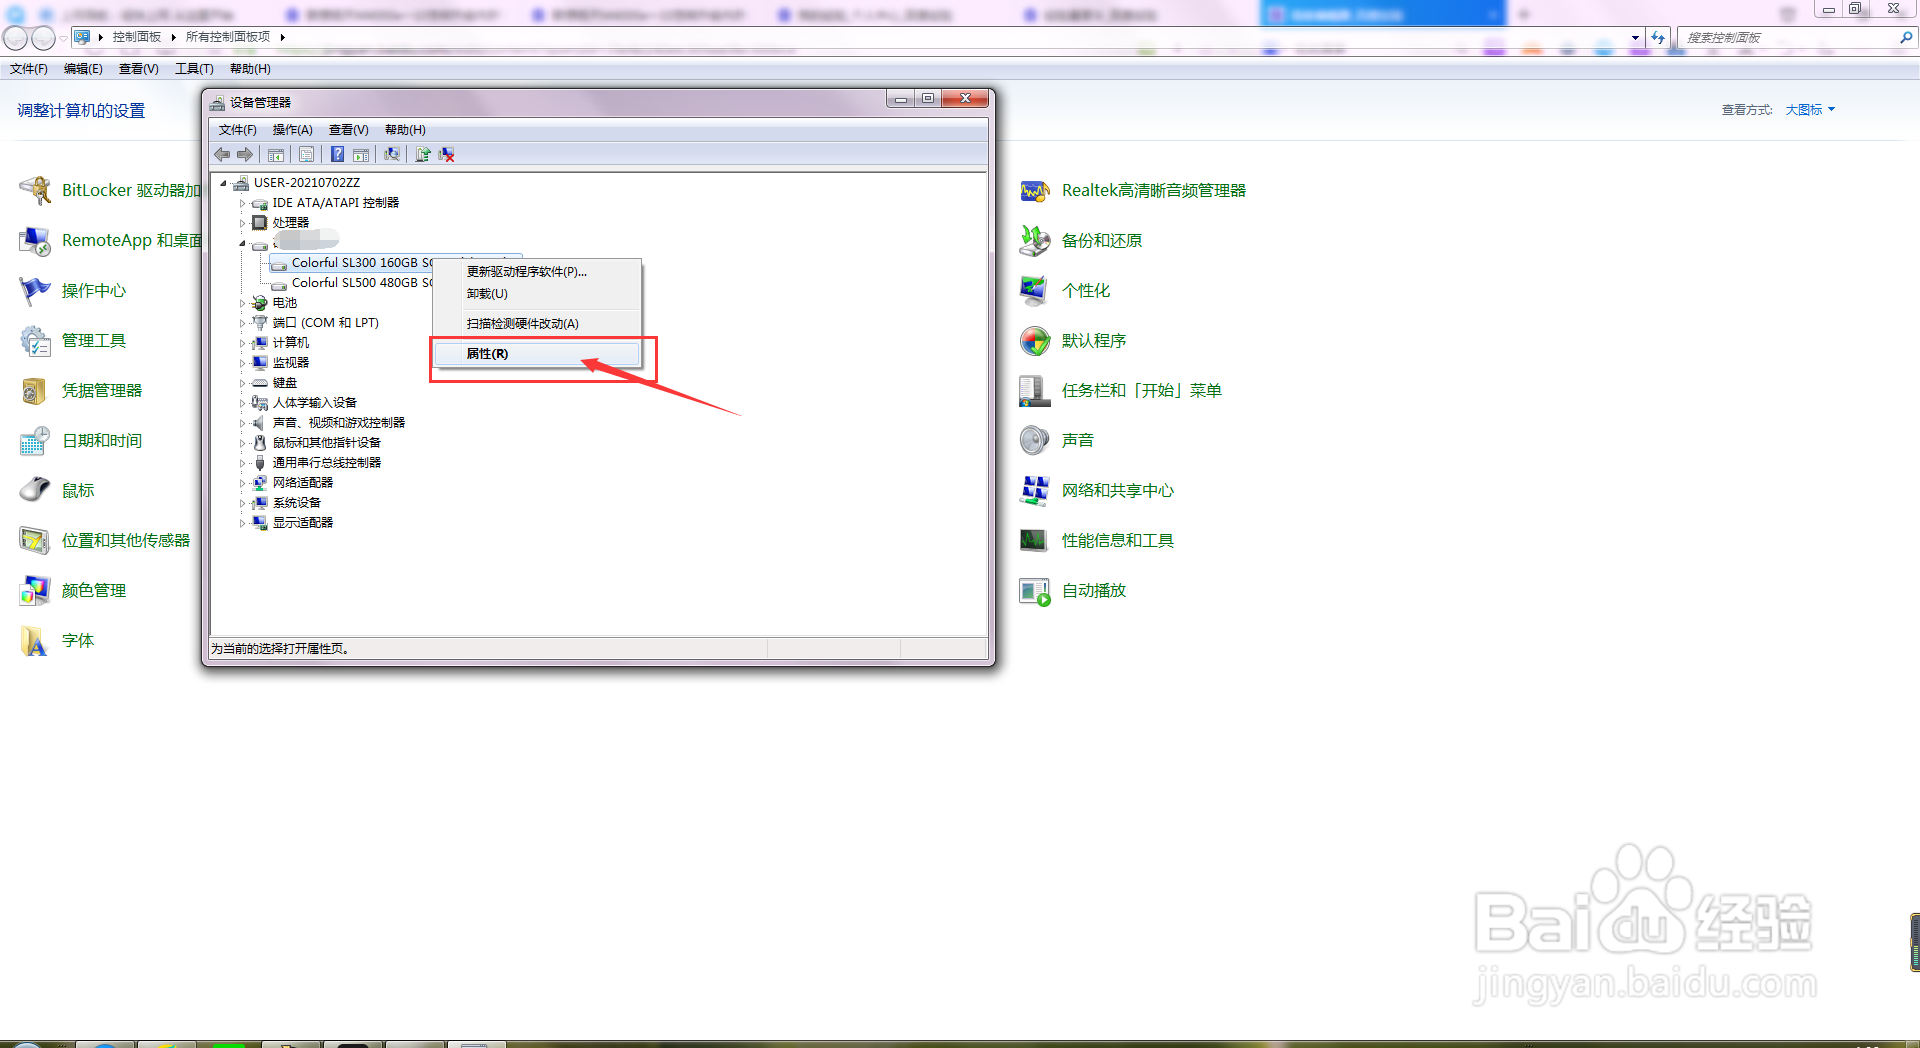This screenshot has width=1920, height=1048.
Task: Open 查看方式 大图标 dropdown
Action: click(x=1810, y=110)
